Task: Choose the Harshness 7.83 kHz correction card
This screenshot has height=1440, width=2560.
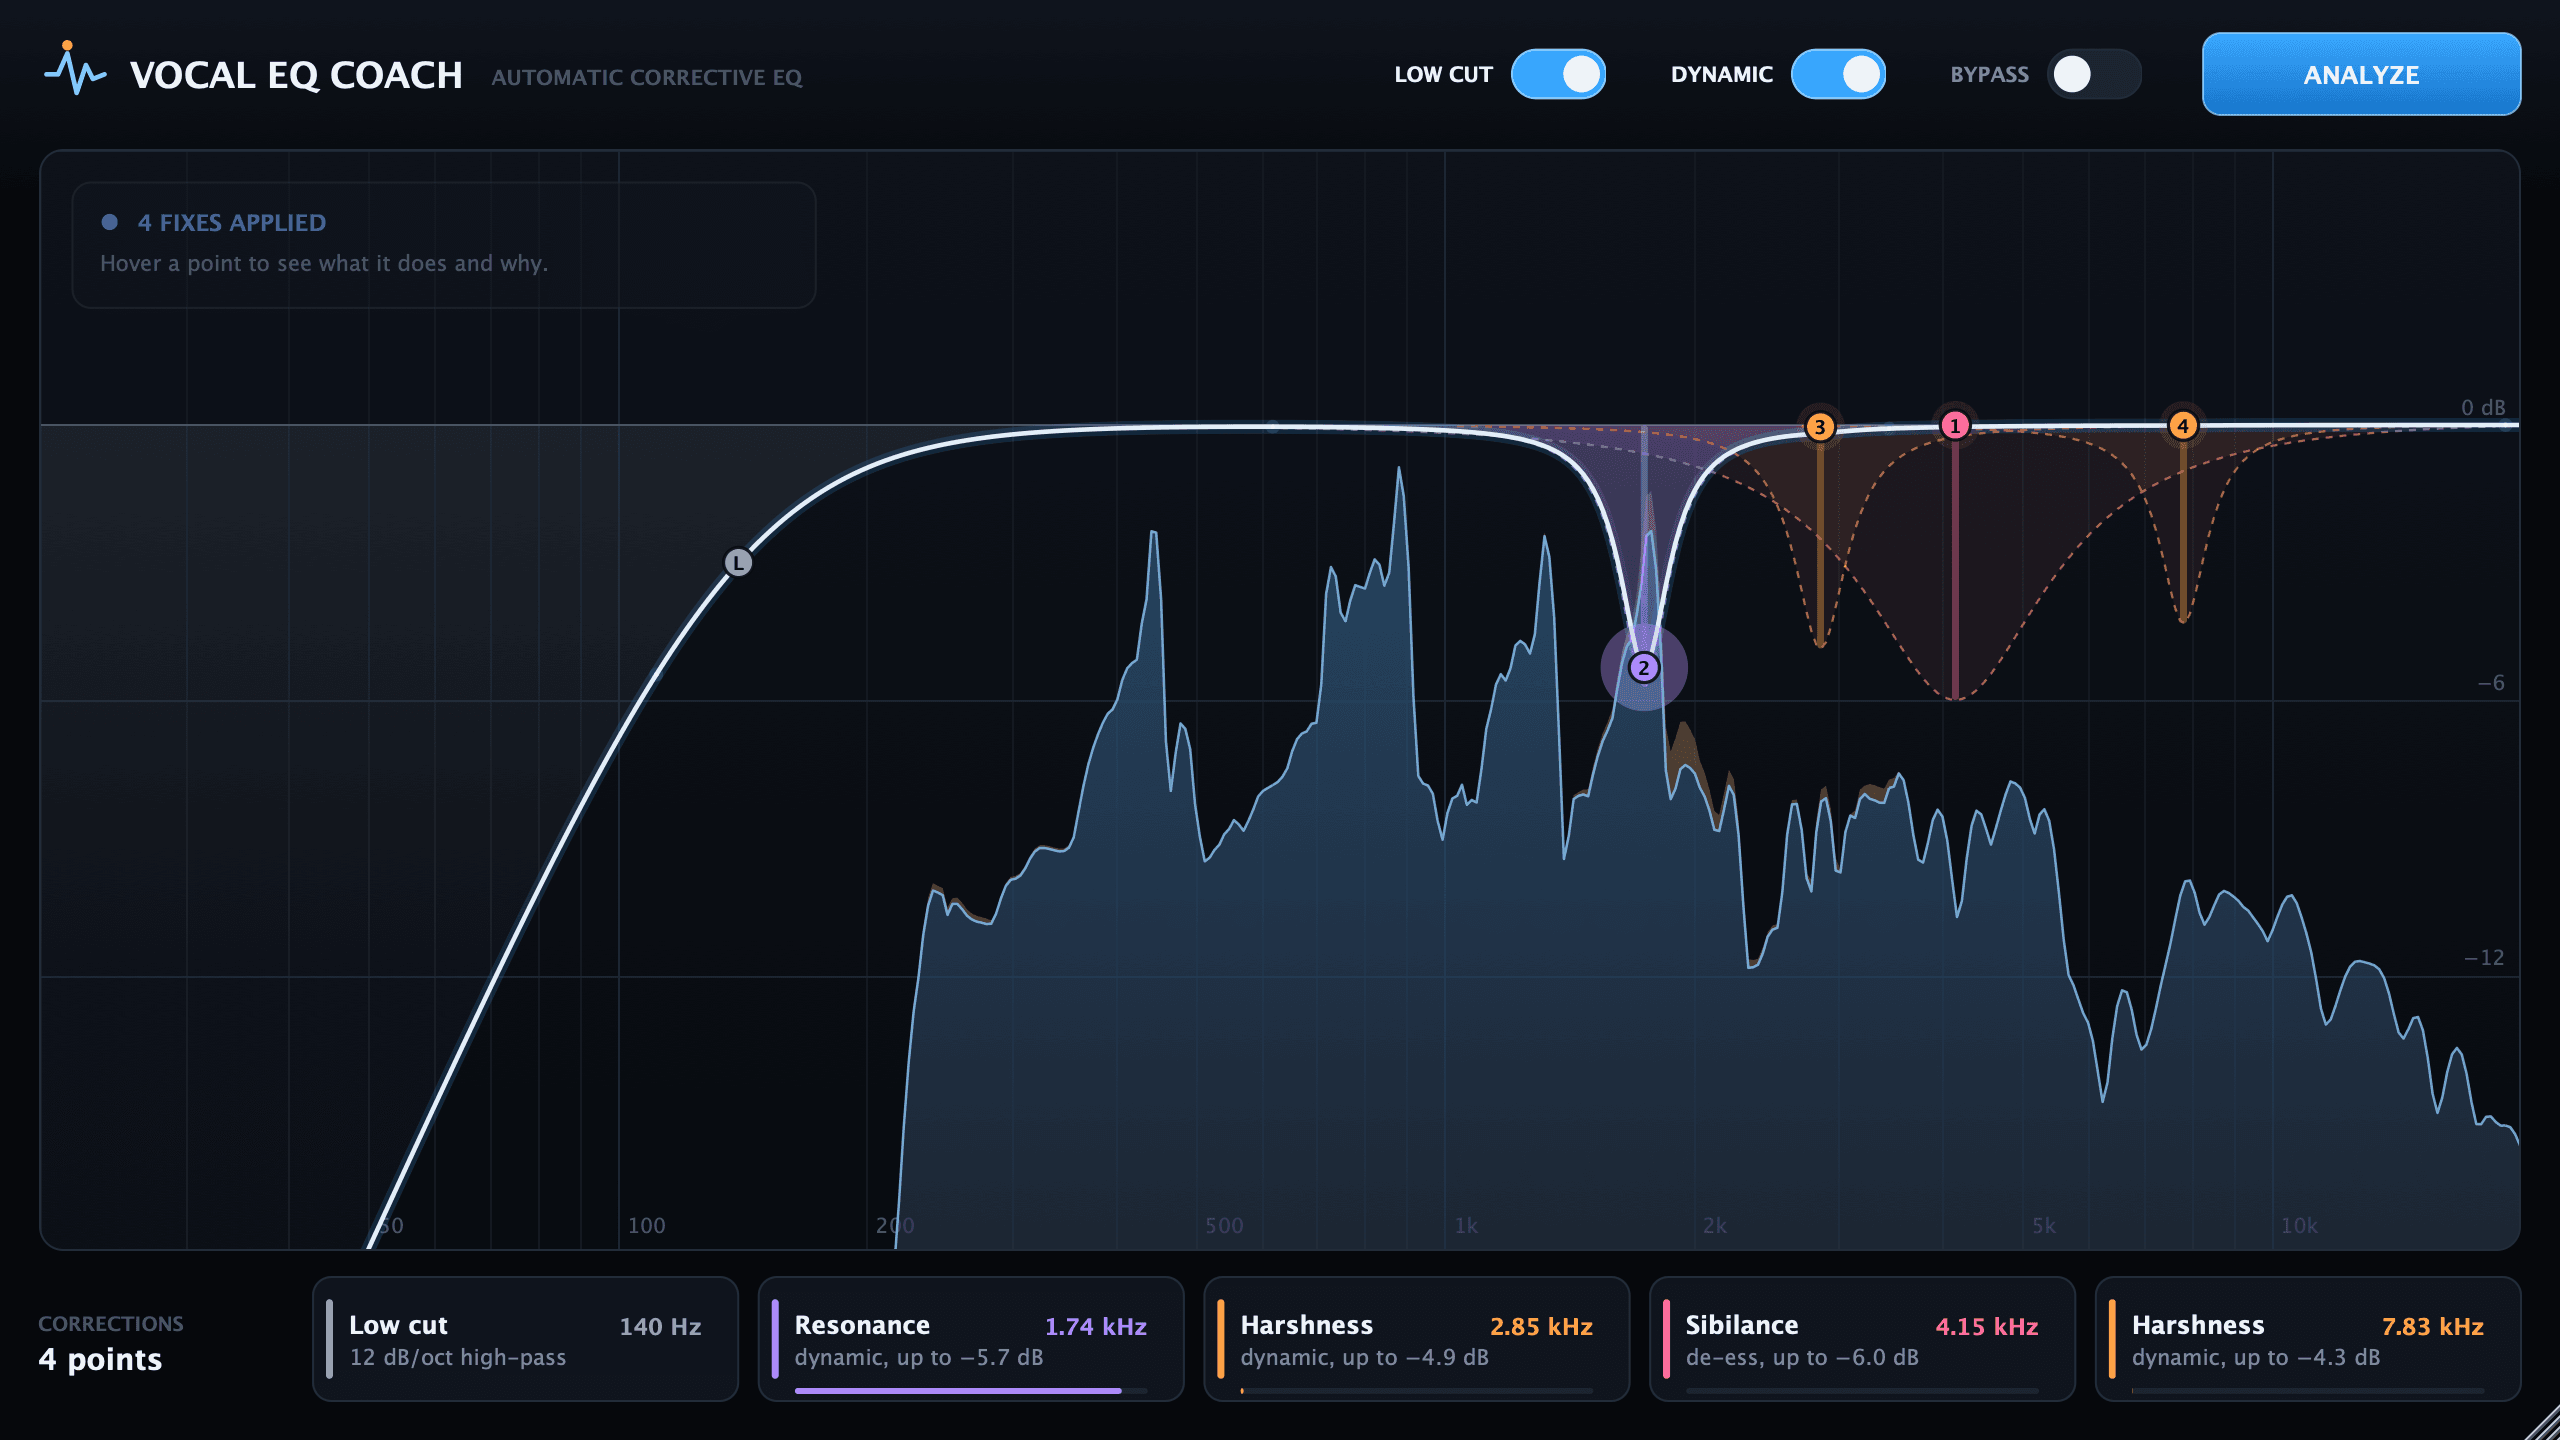Action: click(2308, 1339)
